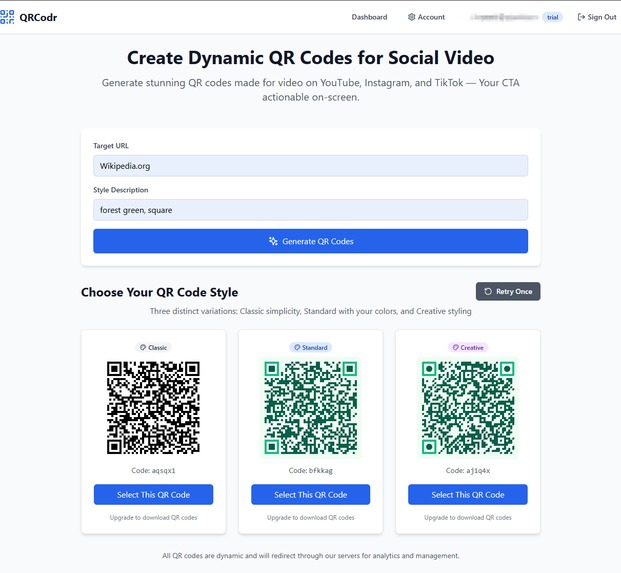Click the Classic style badge
This screenshot has height=573, width=621.
(x=153, y=348)
